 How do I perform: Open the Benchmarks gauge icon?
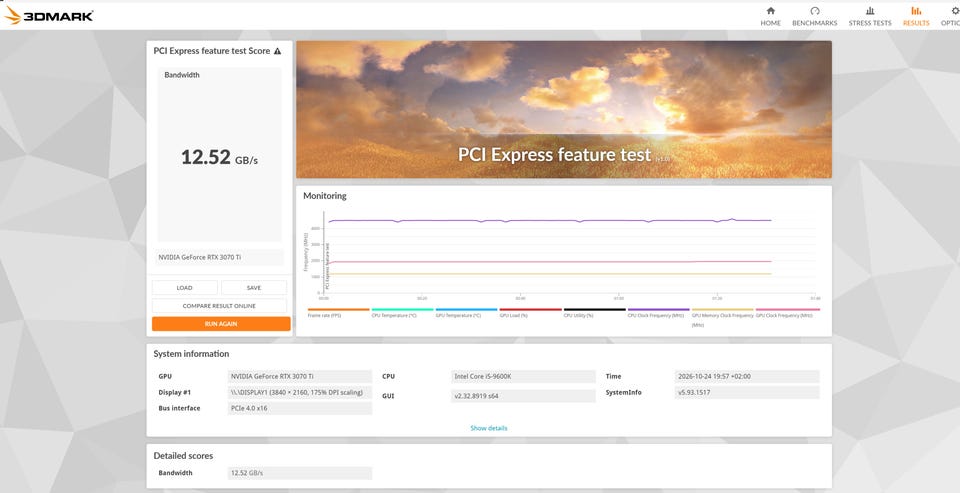pyautogui.click(x=814, y=11)
